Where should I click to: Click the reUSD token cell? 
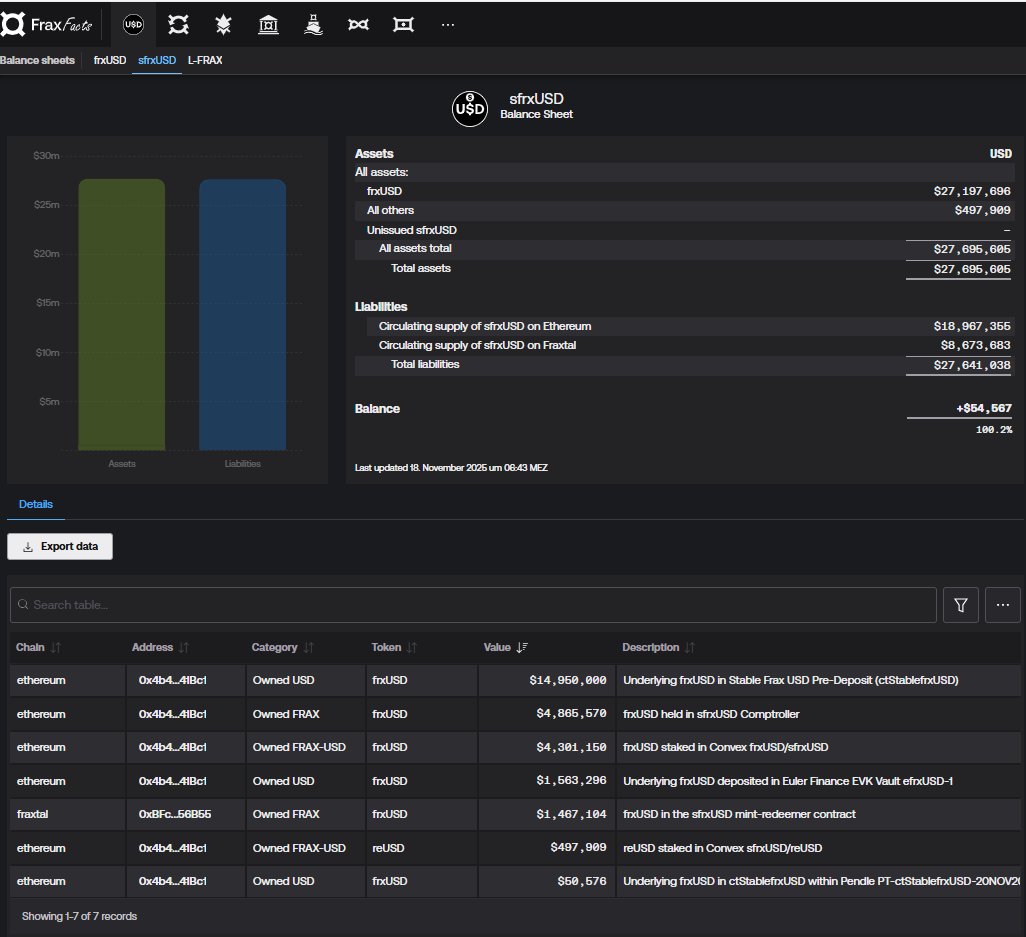[388, 848]
